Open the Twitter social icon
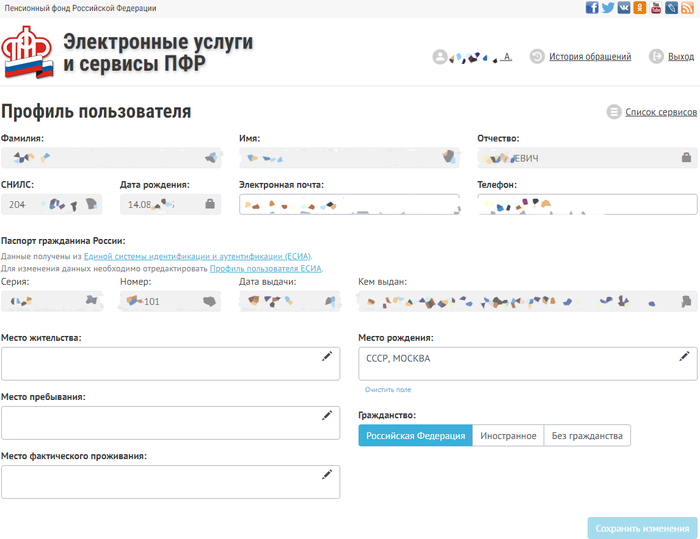Viewport: 700px width, 539px height. [x=608, y=8]
